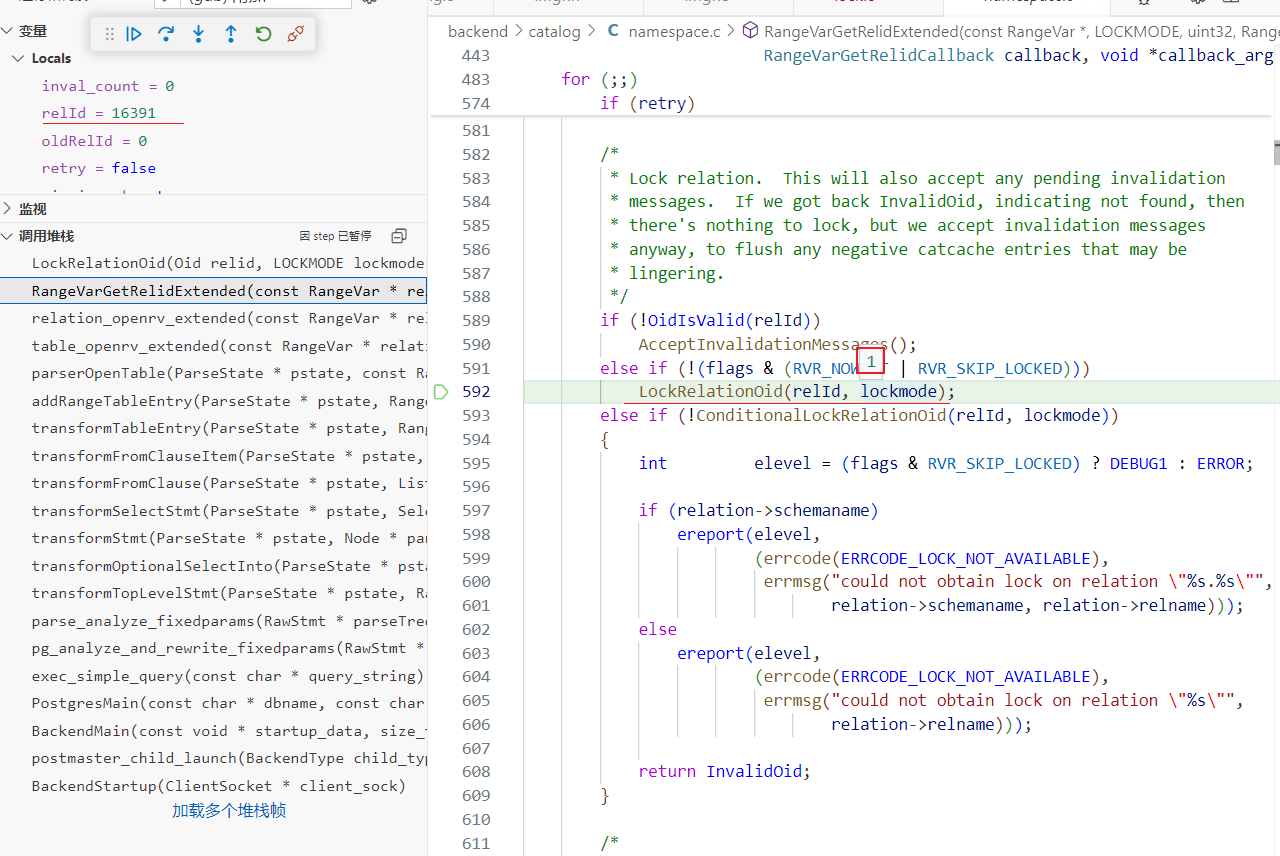
Task: Select the PostgresMain stack frame
Action: pos(227,703)
